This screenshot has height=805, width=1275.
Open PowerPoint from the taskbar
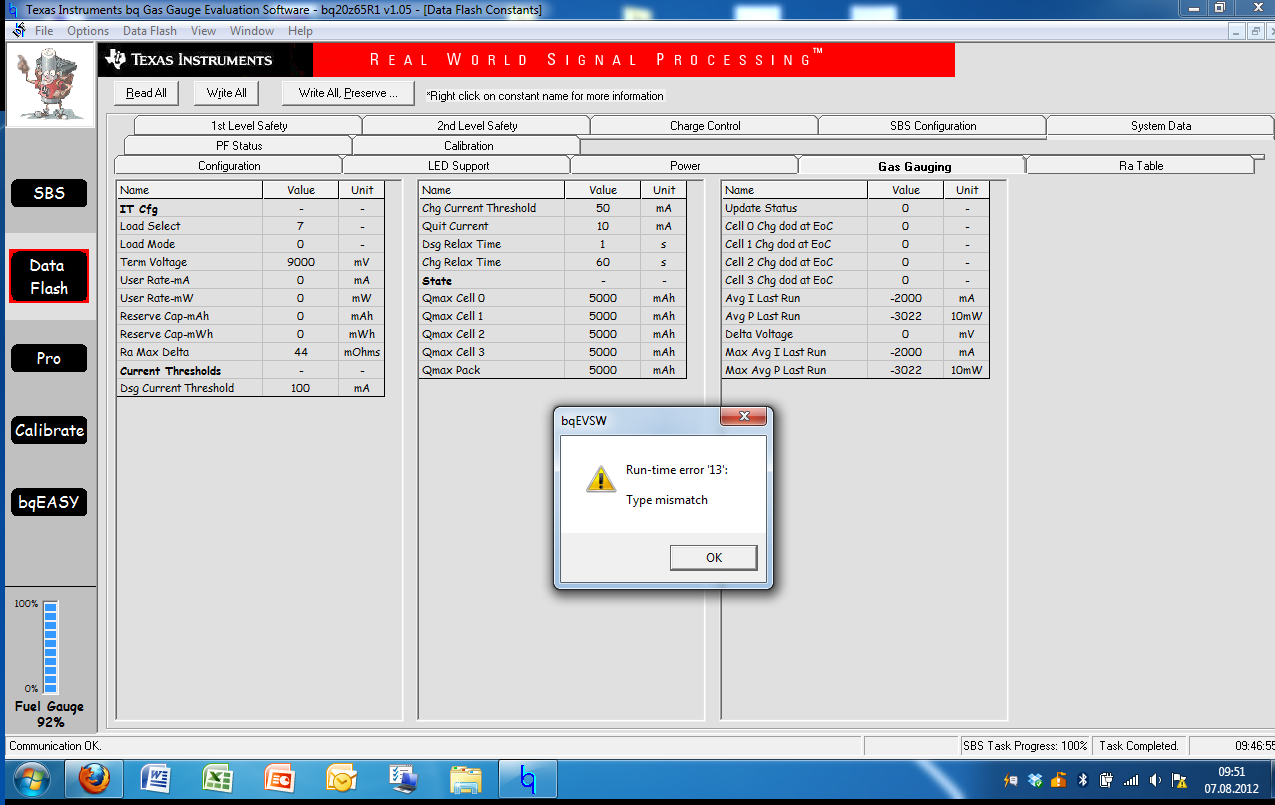(279, 778)
